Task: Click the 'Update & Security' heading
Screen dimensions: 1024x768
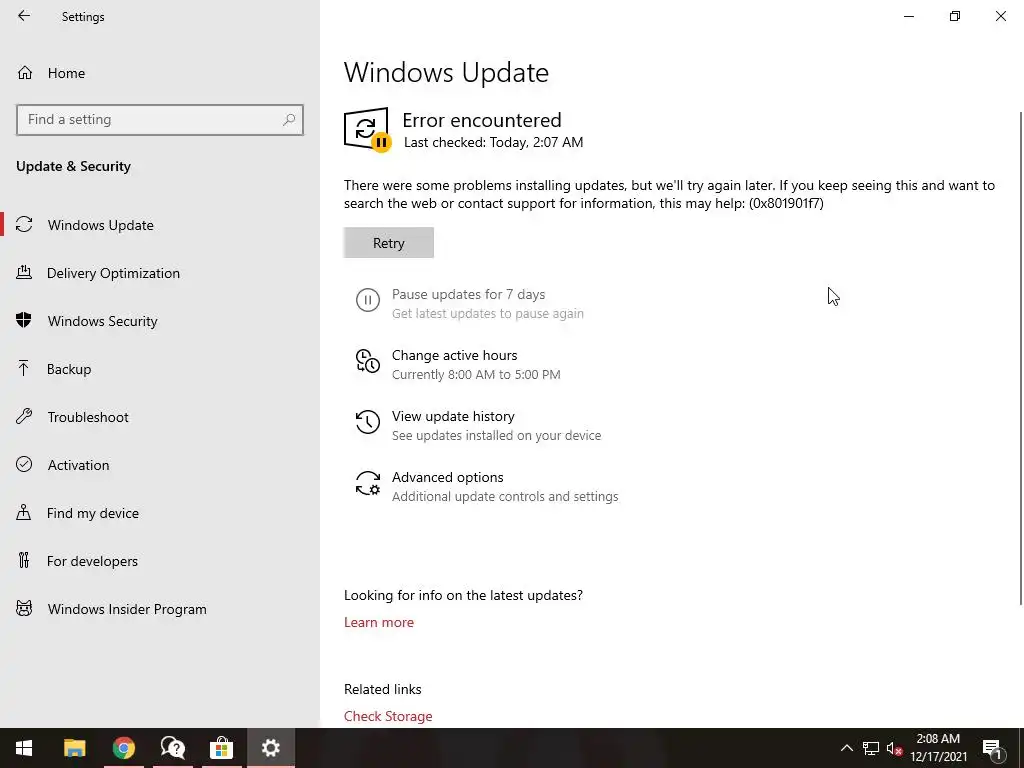Action: tap(73, 166)
